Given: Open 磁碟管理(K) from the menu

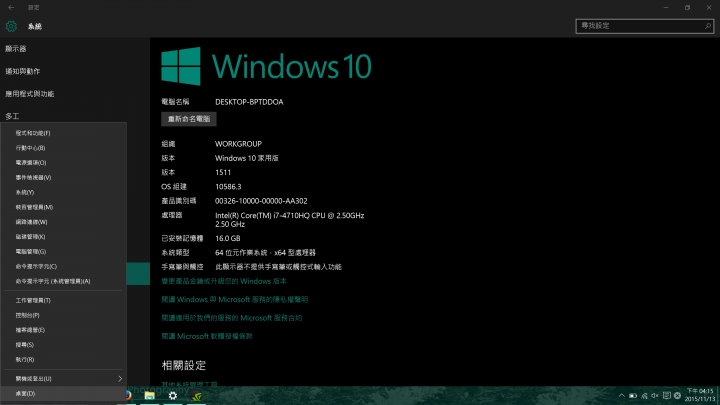Looking at the screenshot, I should click(x=63, y=236).
